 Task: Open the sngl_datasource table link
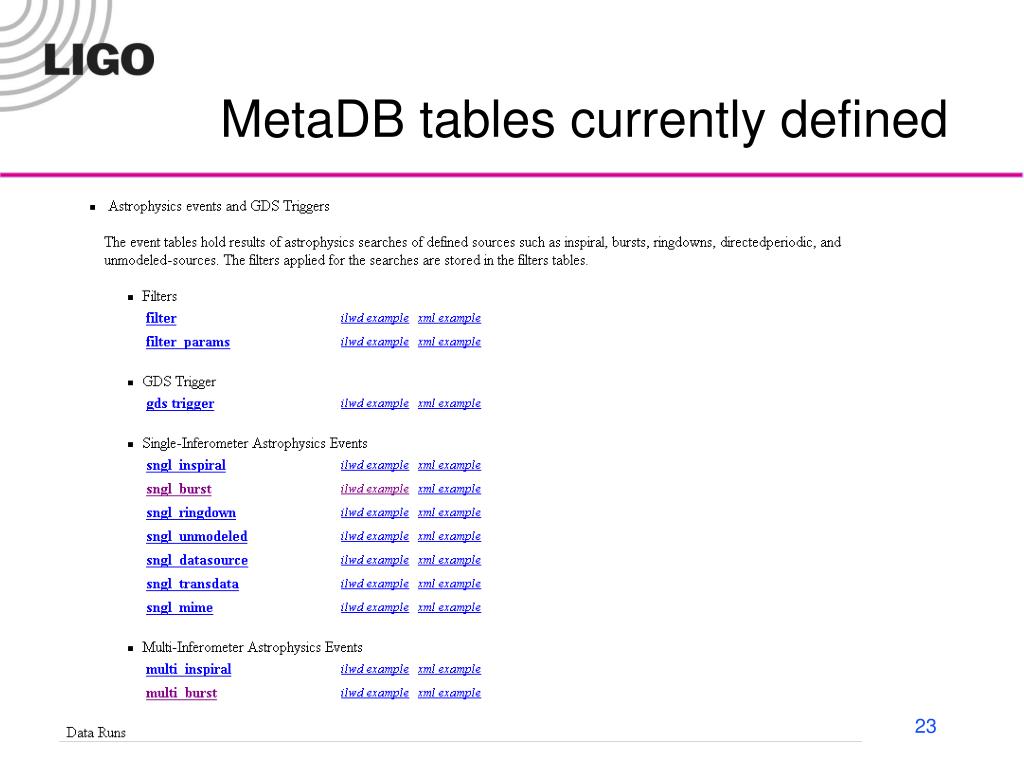point(197,560)
